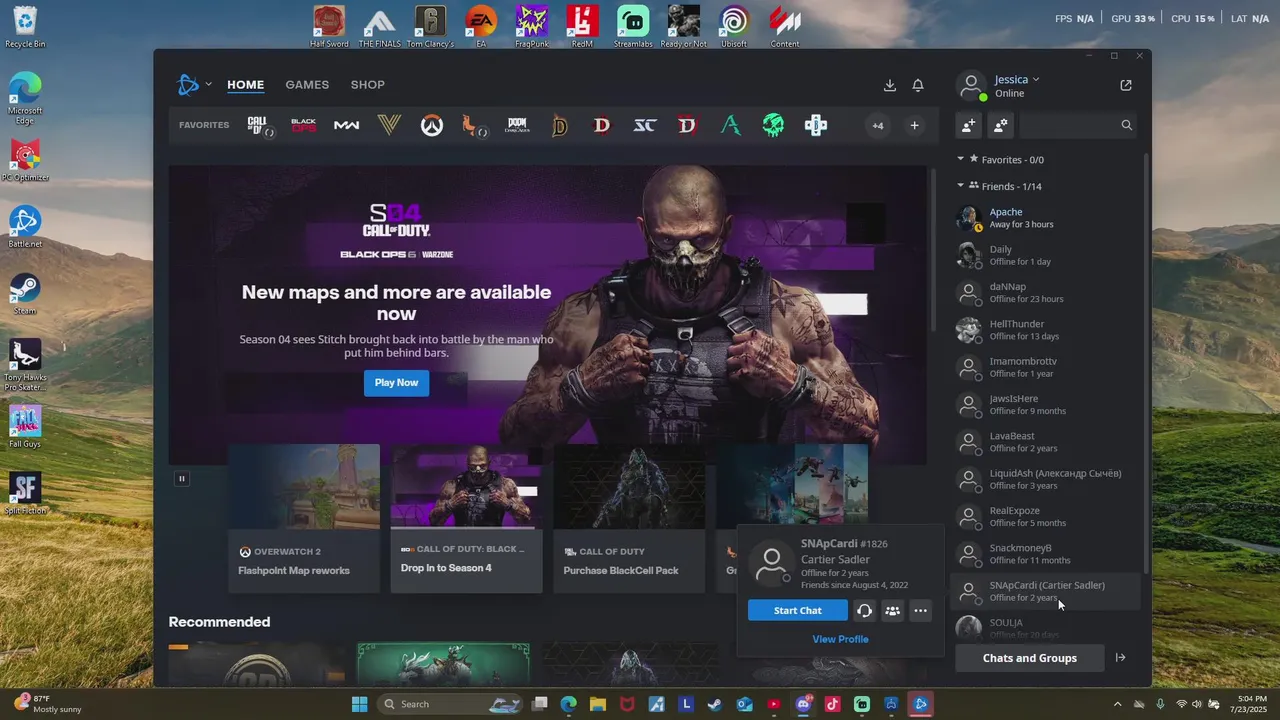Open the Black Ops favorite icon

303,125
